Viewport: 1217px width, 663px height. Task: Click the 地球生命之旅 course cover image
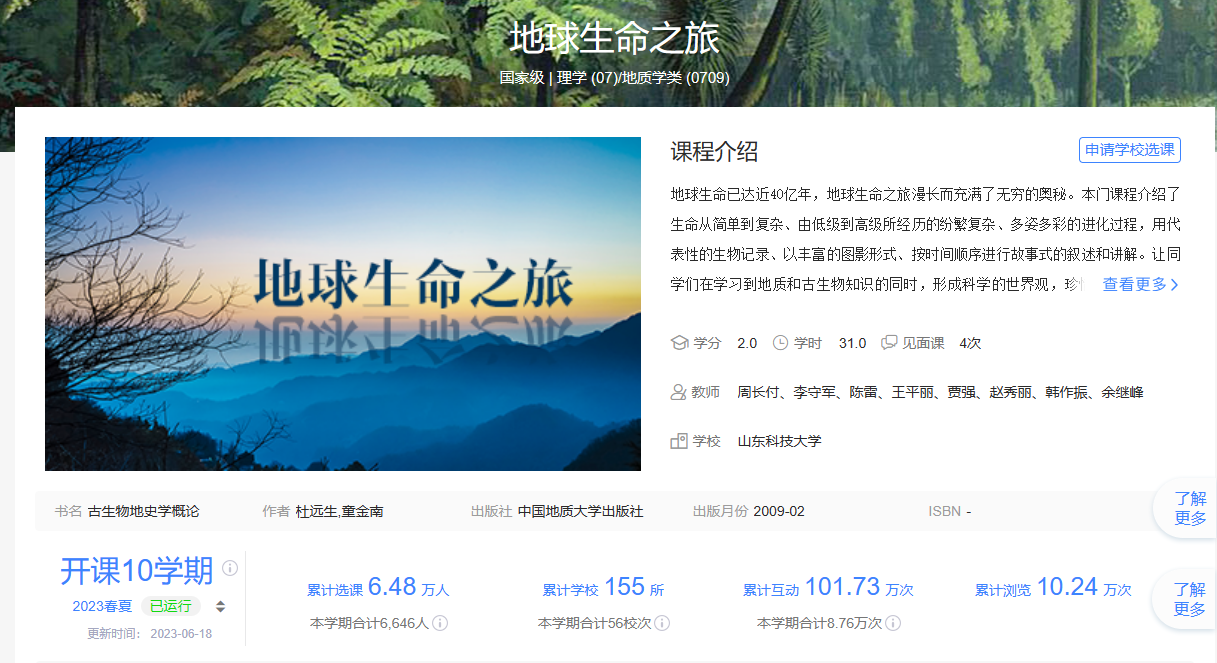[343, 303]
